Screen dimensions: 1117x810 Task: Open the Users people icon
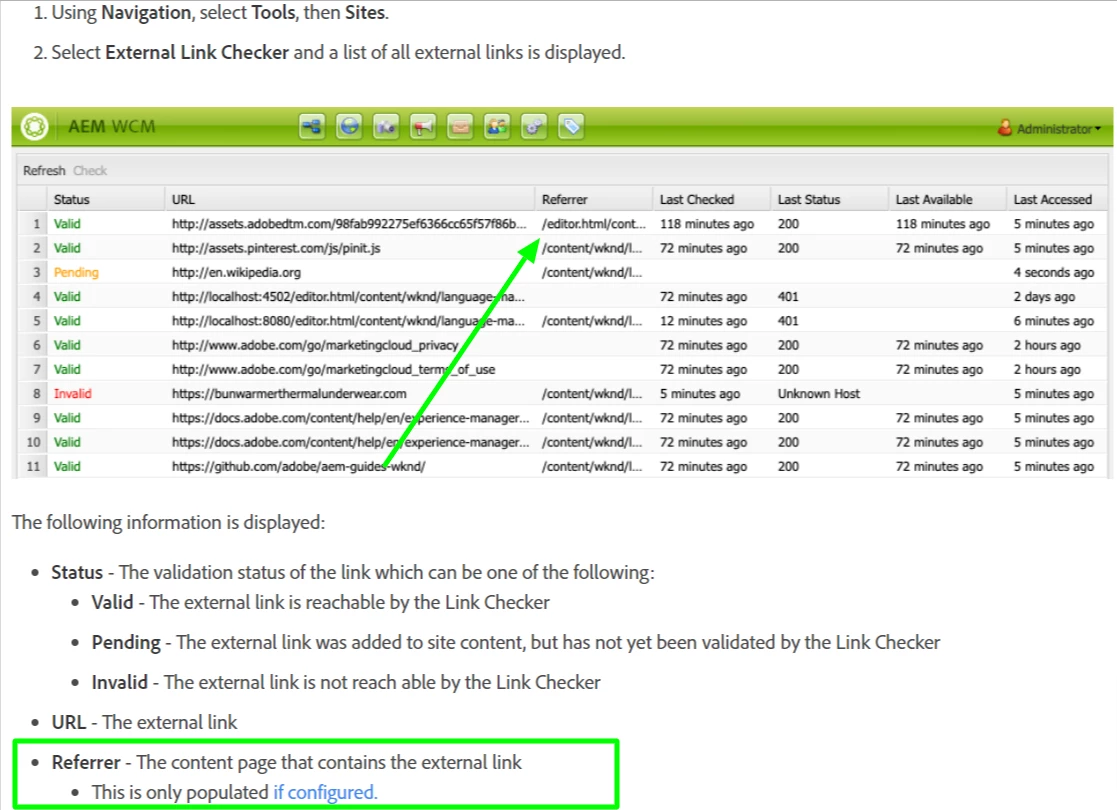coord(497,127)
